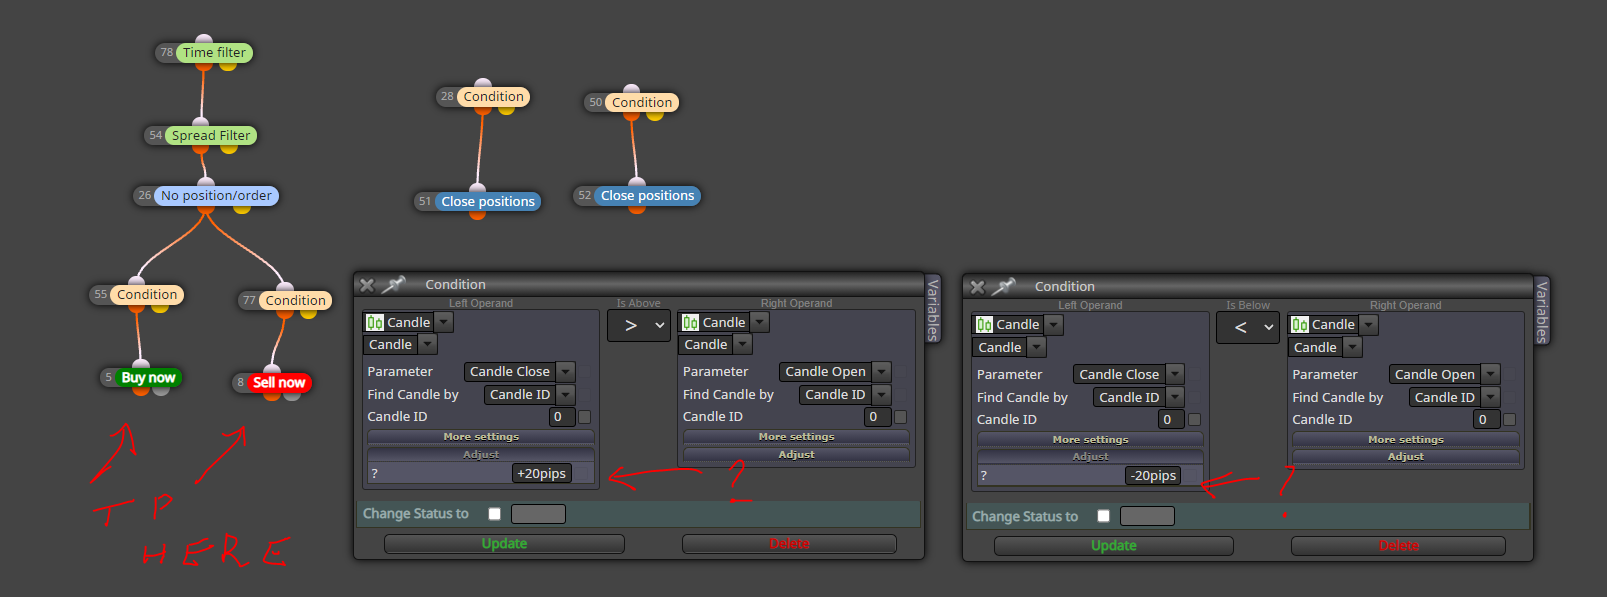Click orange output connector of Close positions 52
This screenshot has width=1607, height=597.
coord(636,208)
